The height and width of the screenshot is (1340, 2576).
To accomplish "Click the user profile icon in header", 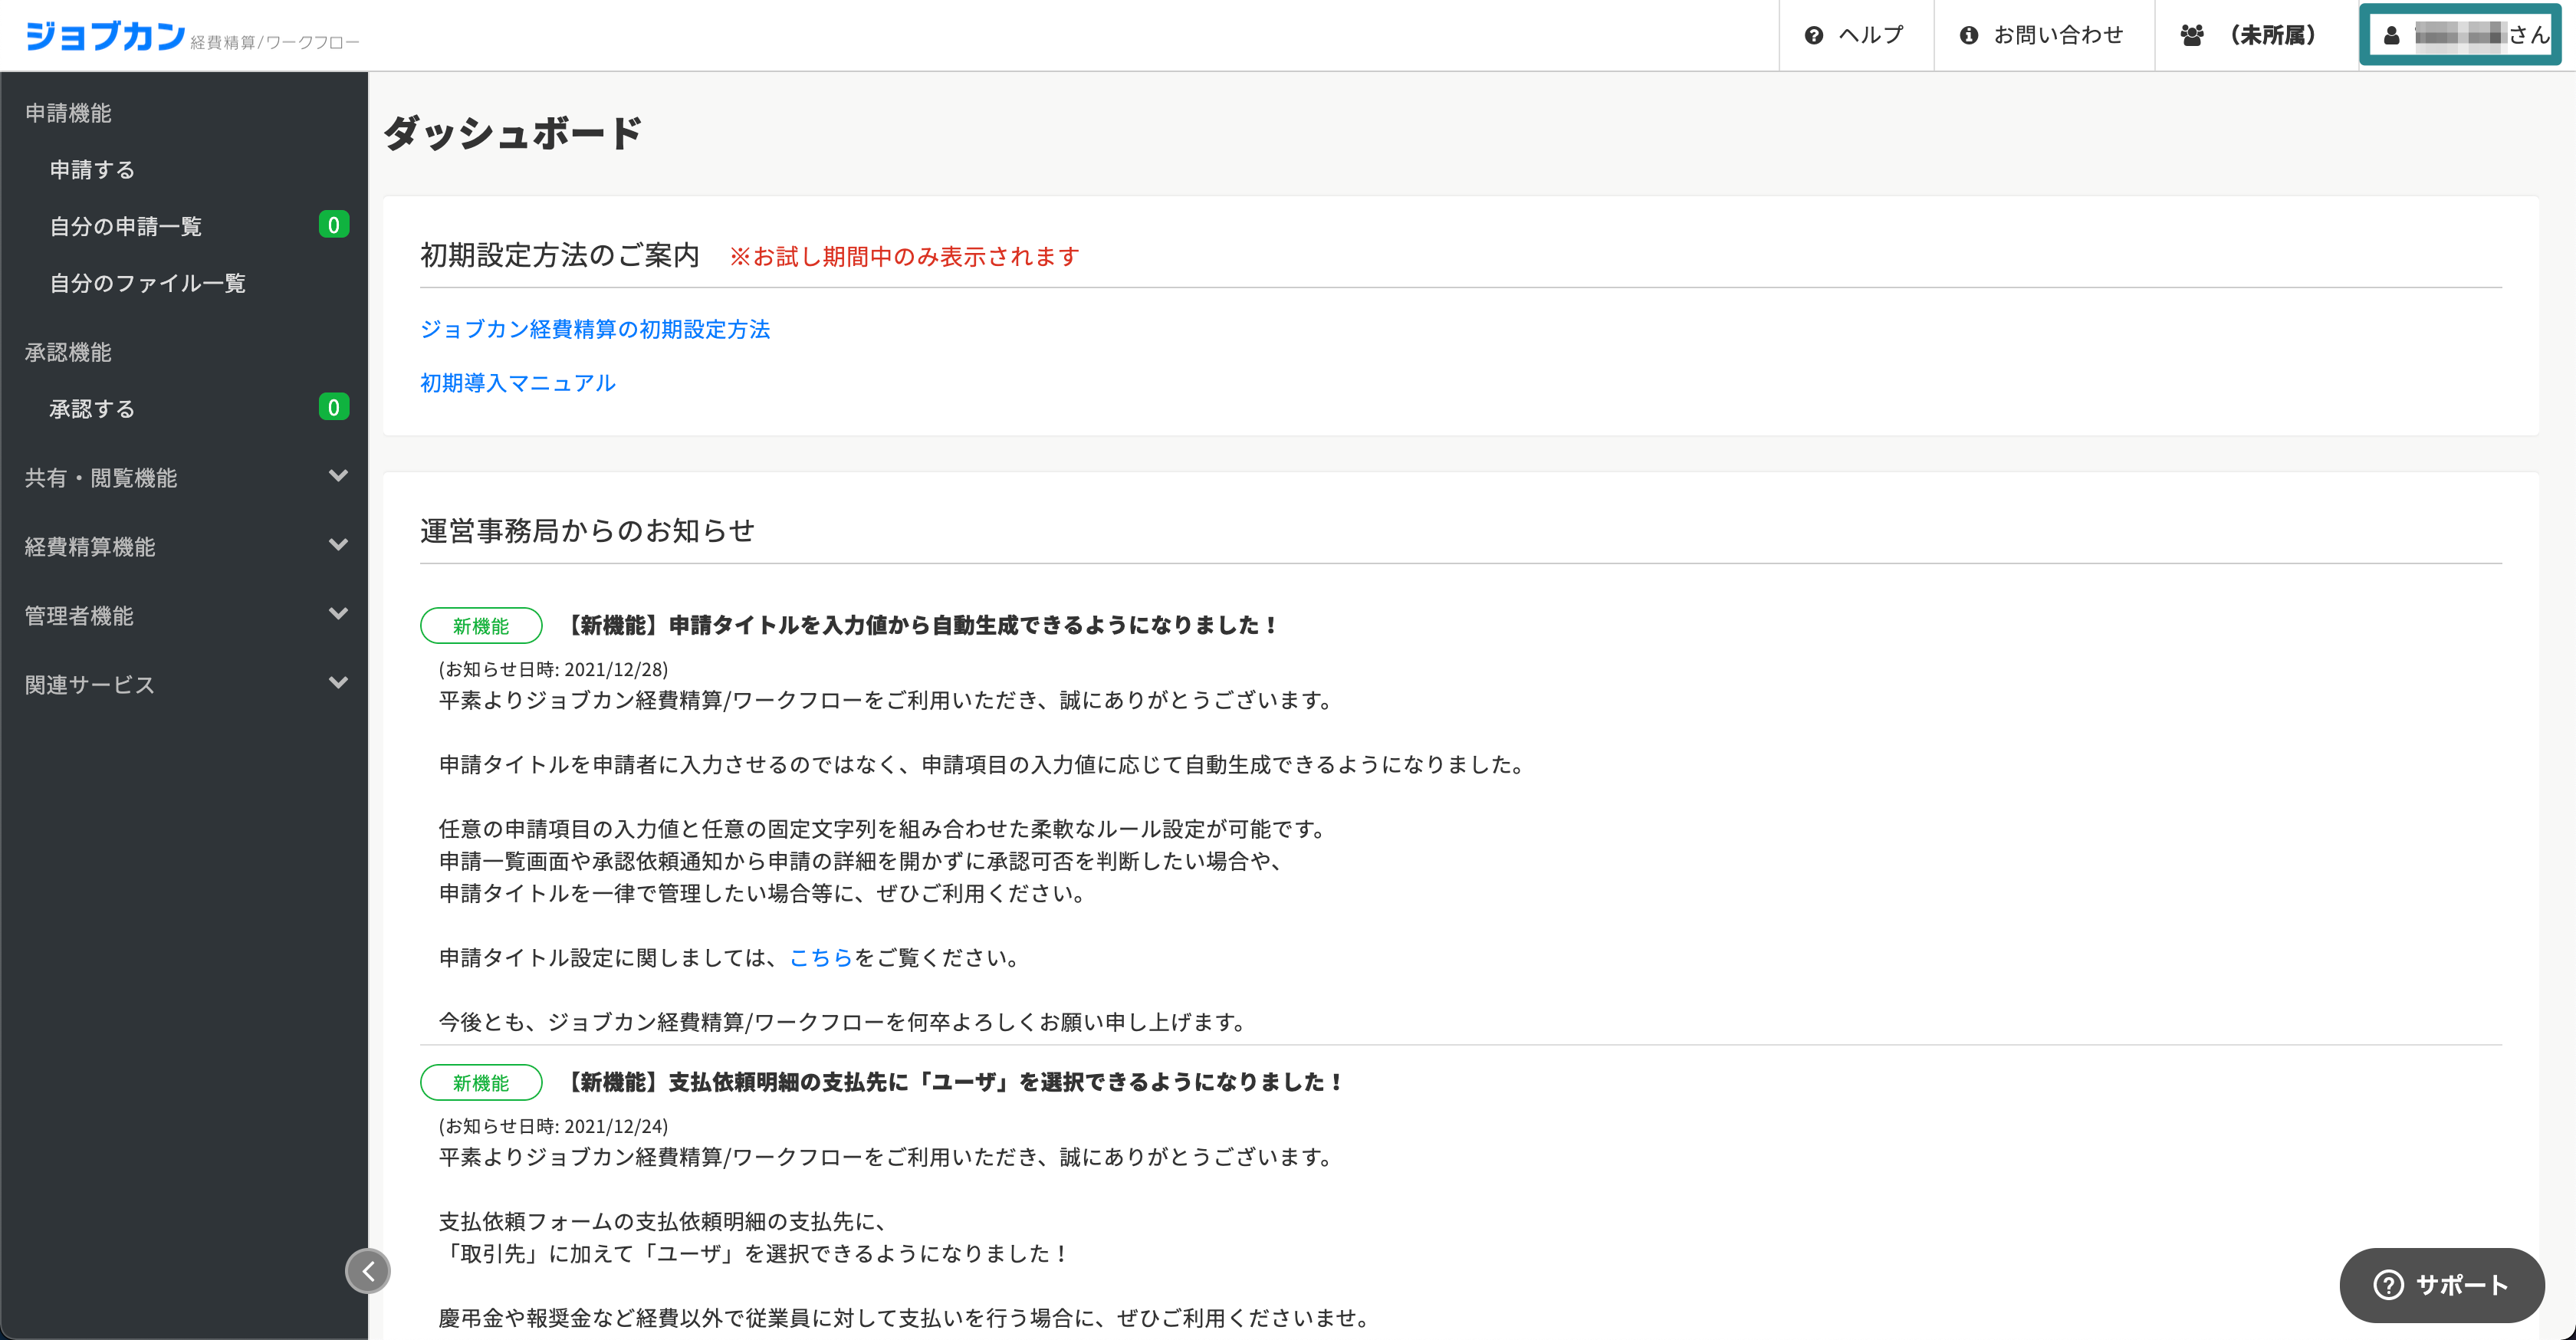I will (2391, 35).
